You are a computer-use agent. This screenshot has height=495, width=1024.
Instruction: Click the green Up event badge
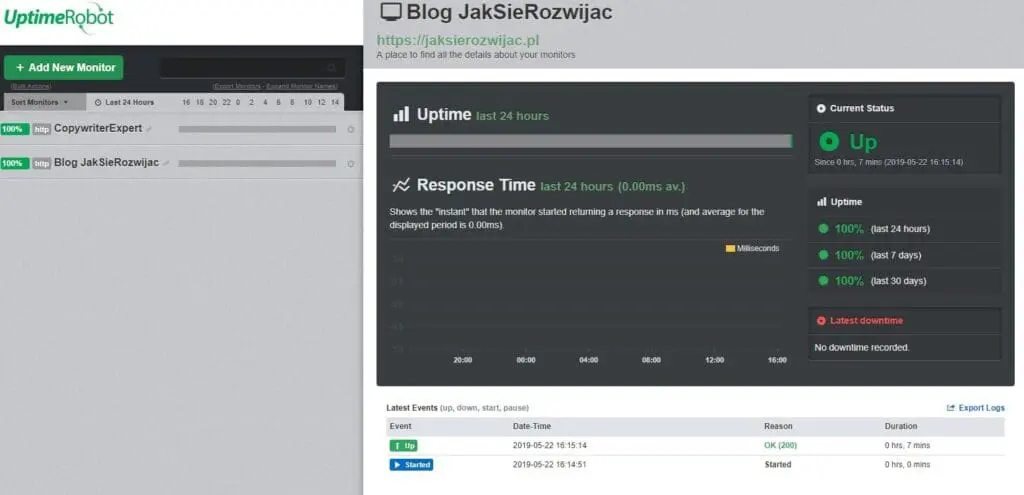click(x=403, y=445)
